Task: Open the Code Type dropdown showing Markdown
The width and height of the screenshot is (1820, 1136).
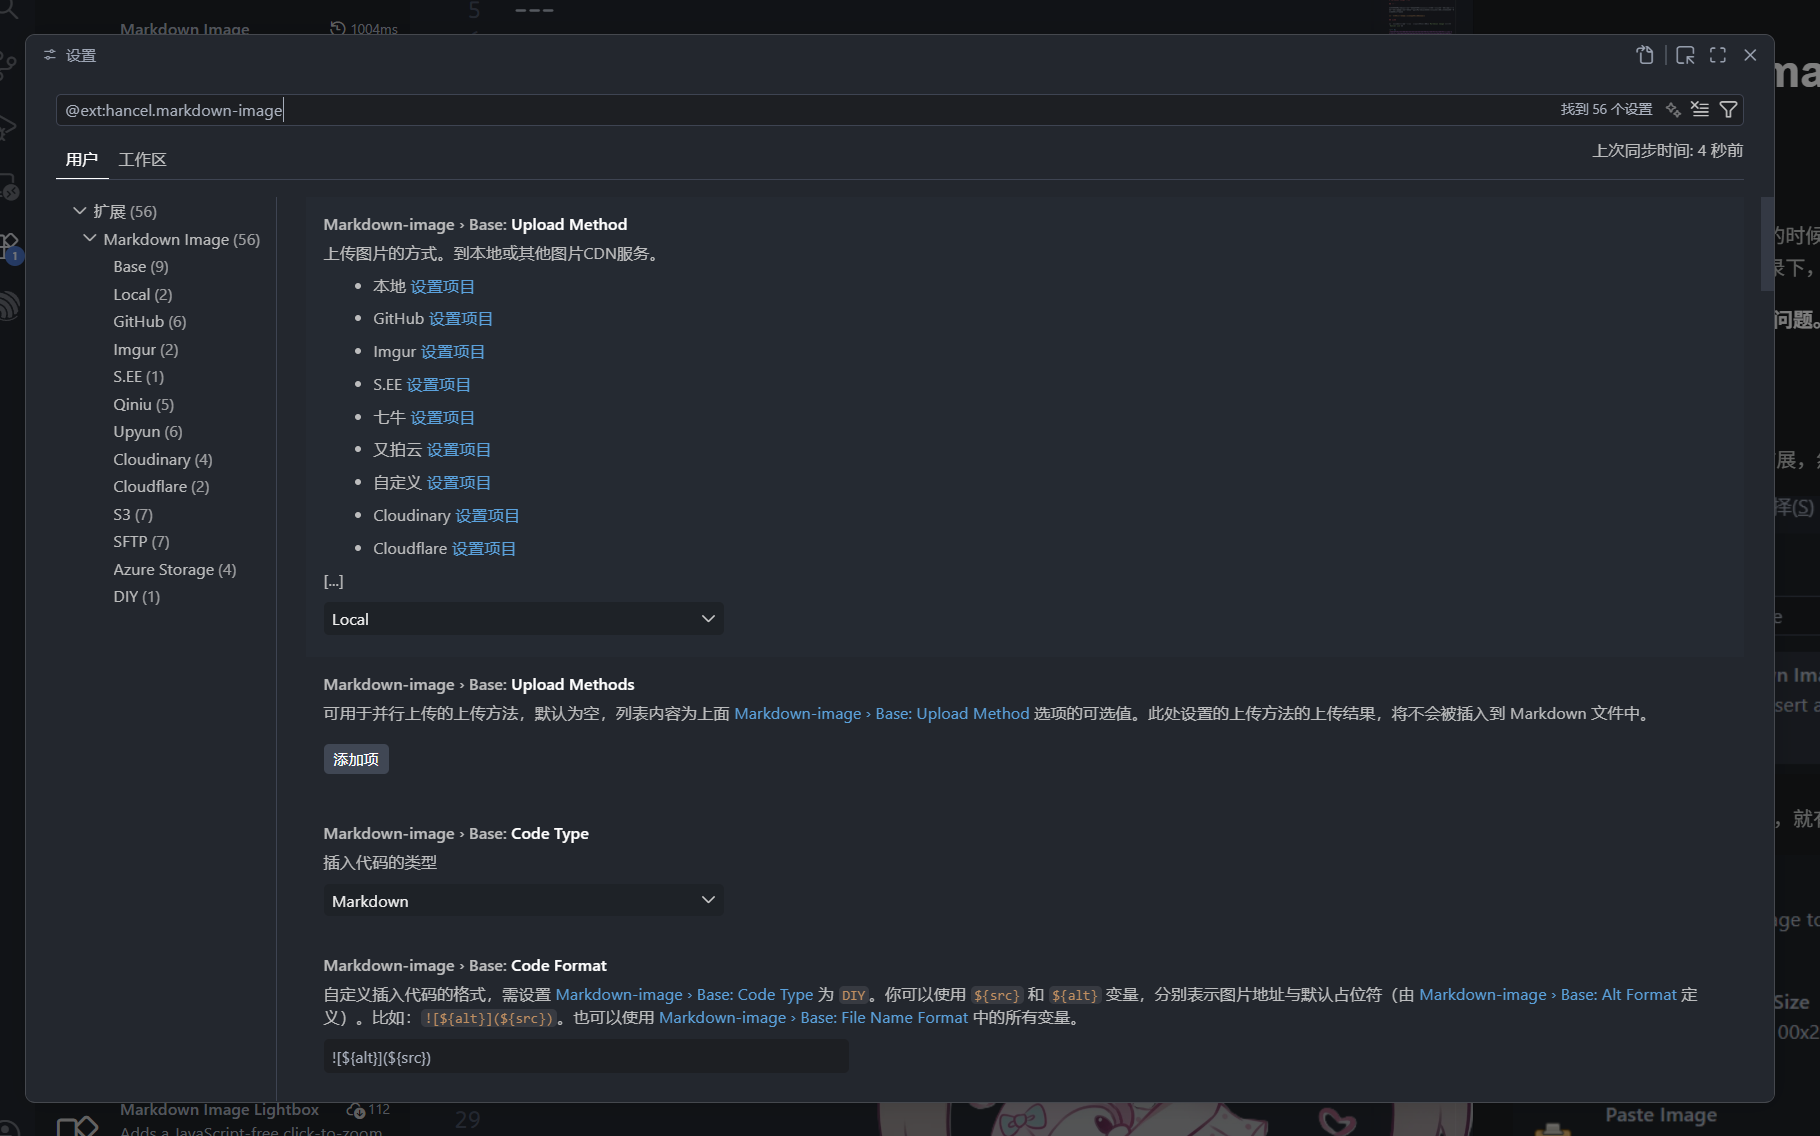Action: pos(523,901)
